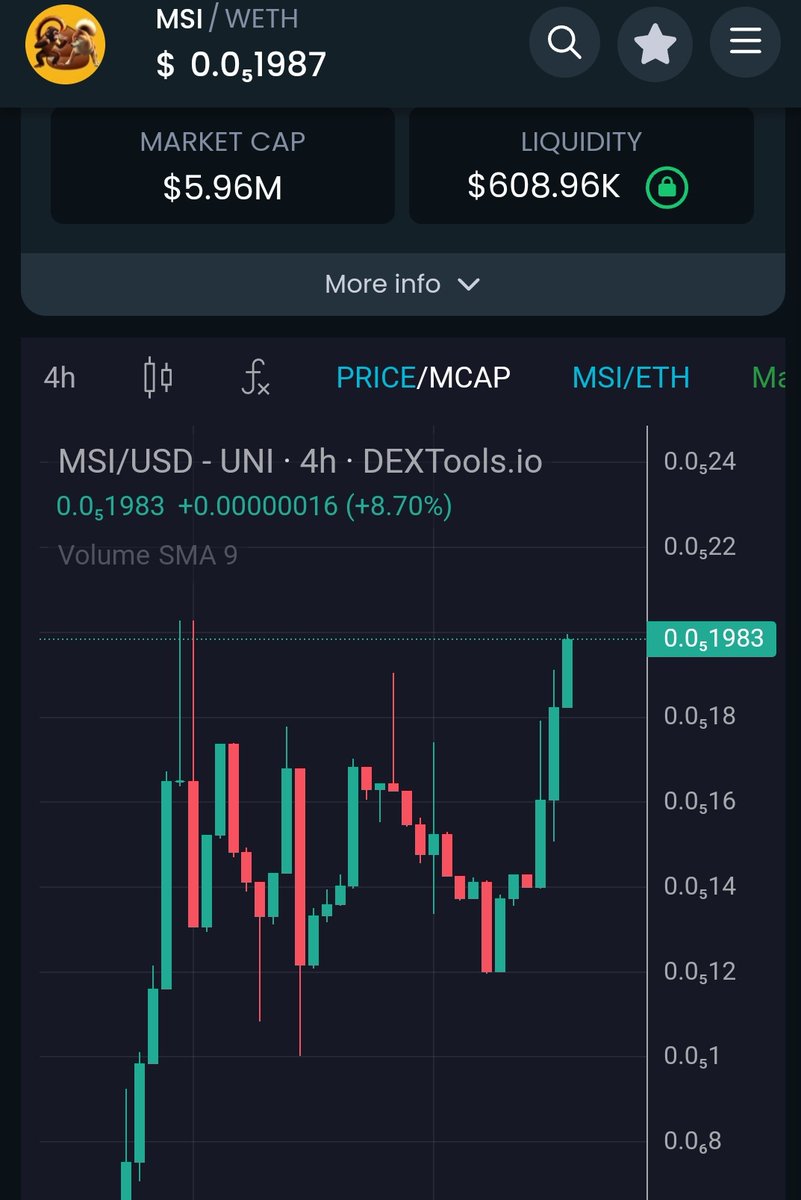
Task: Select the LIQUIDITY card
Action: coord(581,166)
